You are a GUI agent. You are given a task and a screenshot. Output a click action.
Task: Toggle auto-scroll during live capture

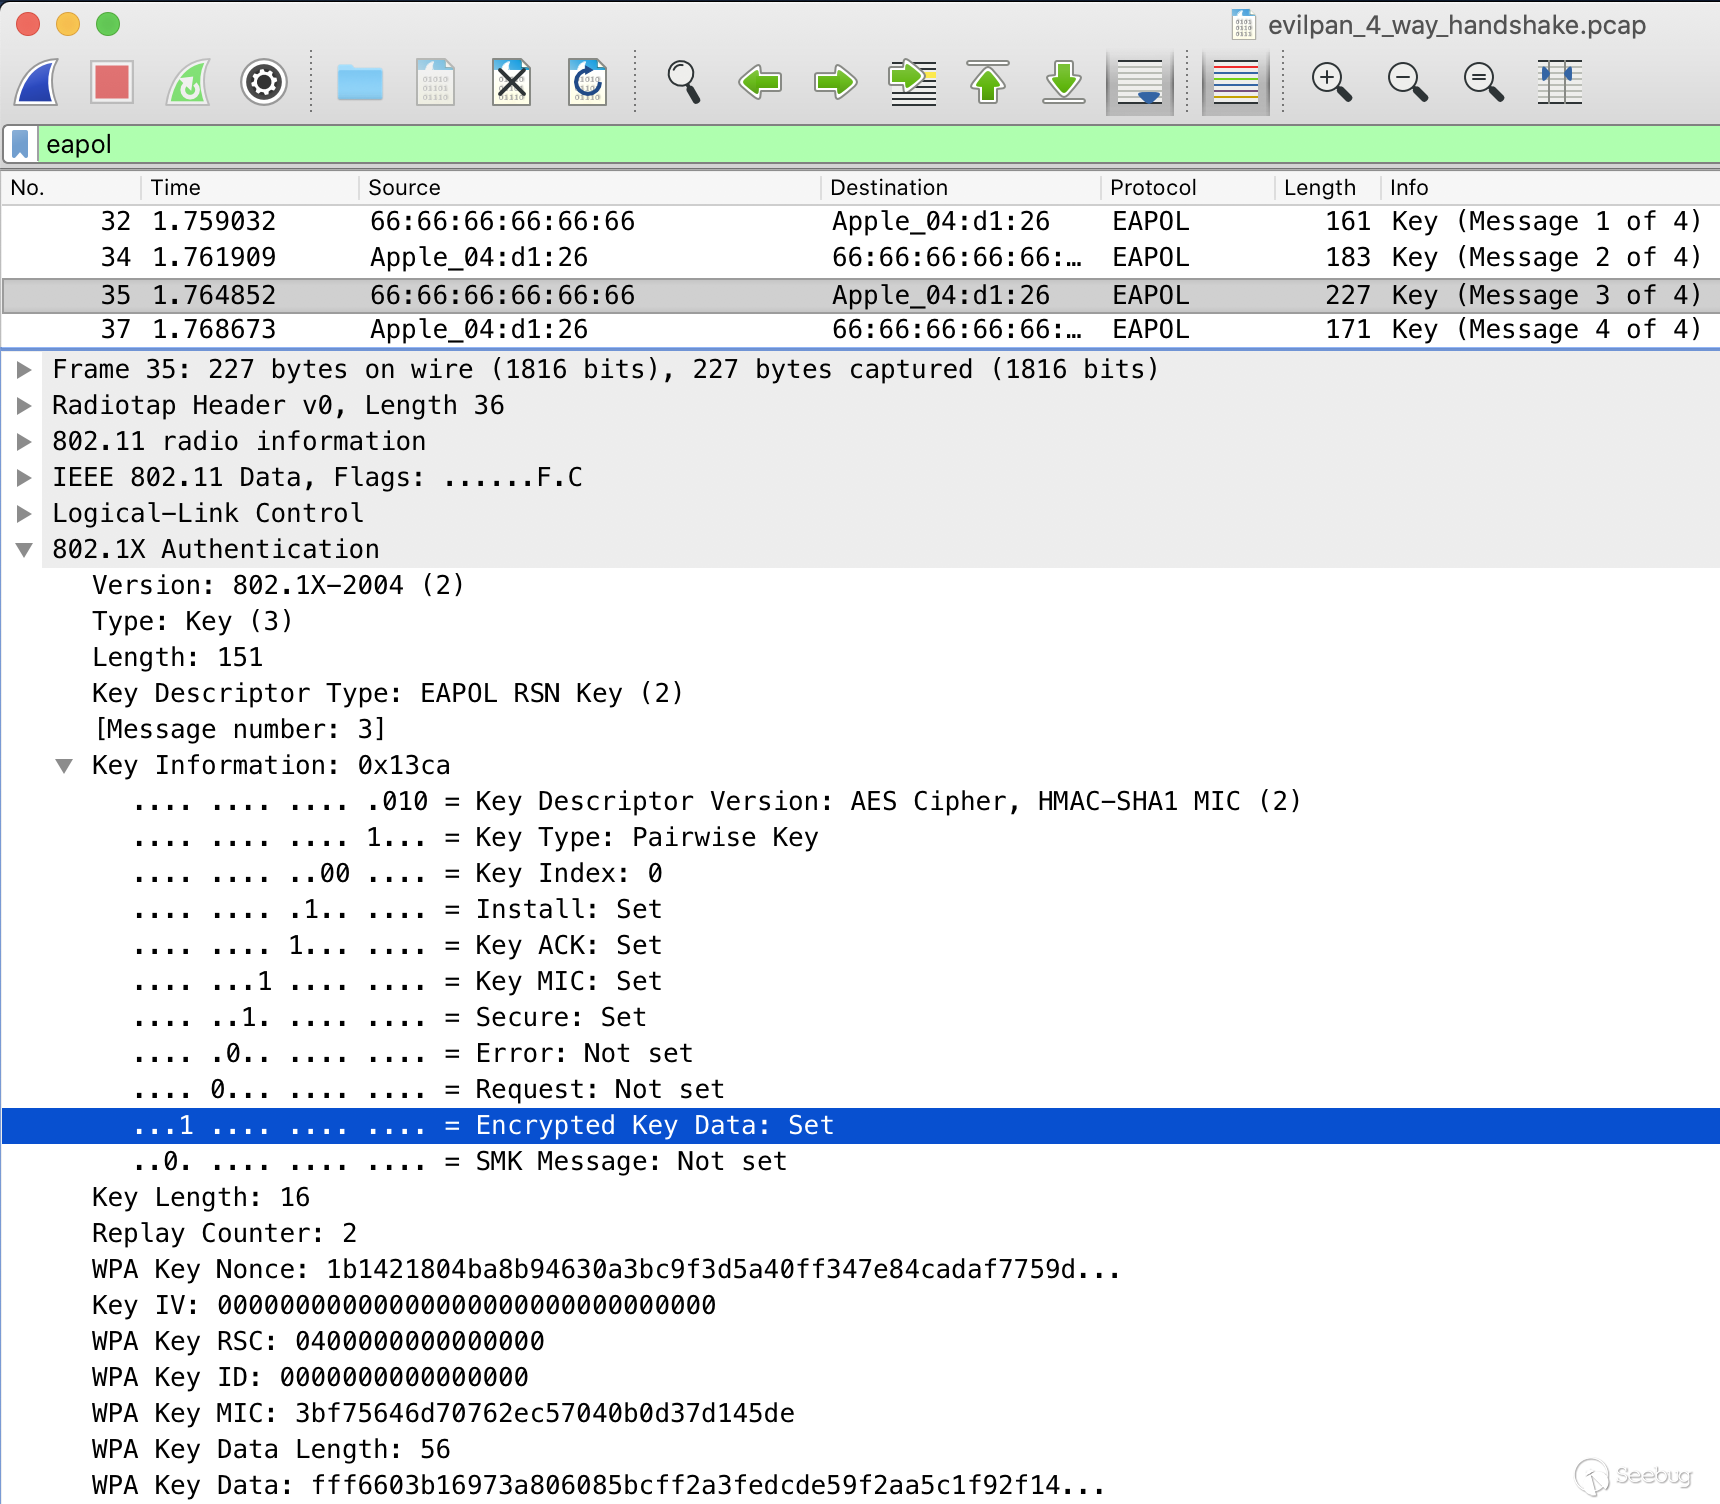(1140, 82)
